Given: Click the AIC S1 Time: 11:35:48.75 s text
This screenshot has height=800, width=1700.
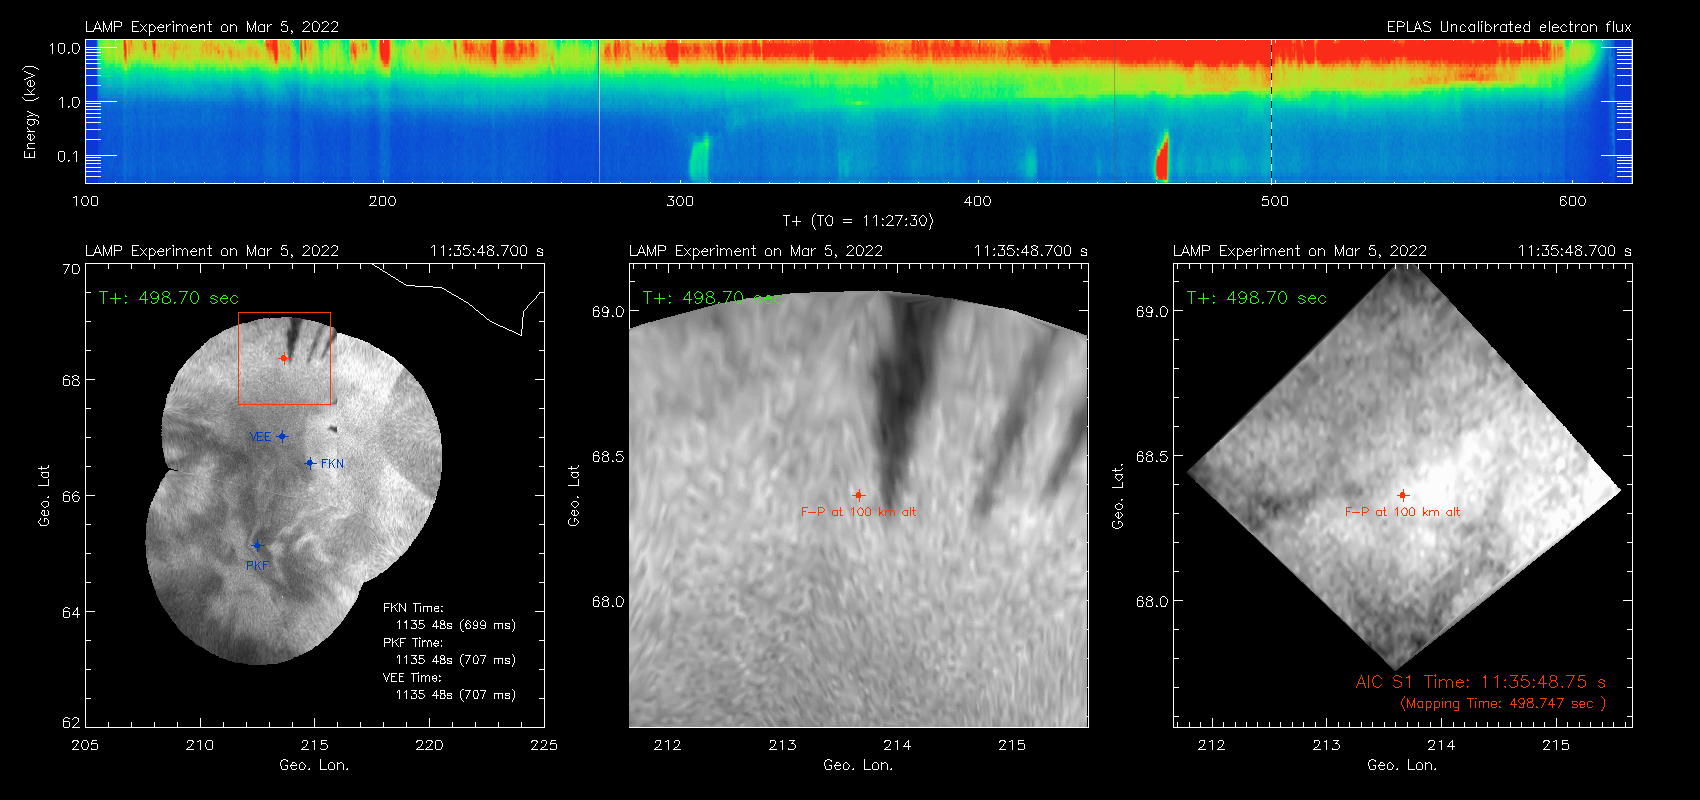Looking at the screenshot, I should (1481, 682).
